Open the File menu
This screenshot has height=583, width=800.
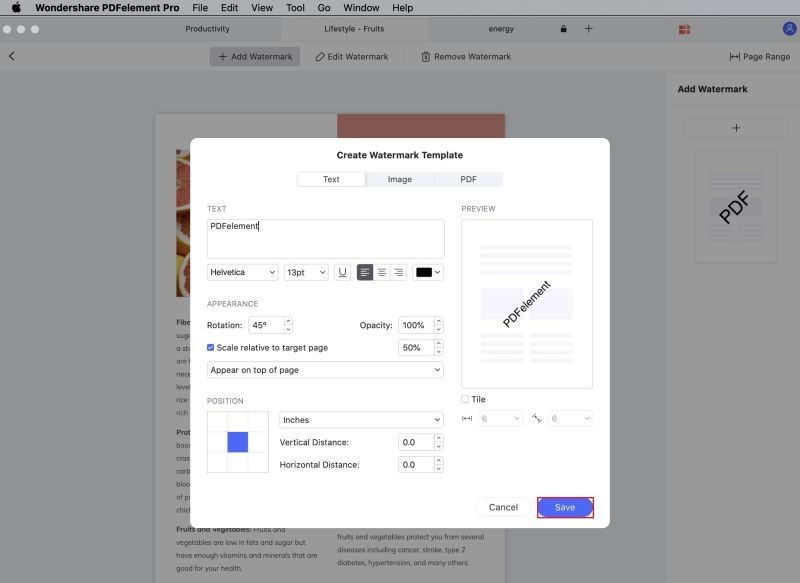tap(200, 8)
